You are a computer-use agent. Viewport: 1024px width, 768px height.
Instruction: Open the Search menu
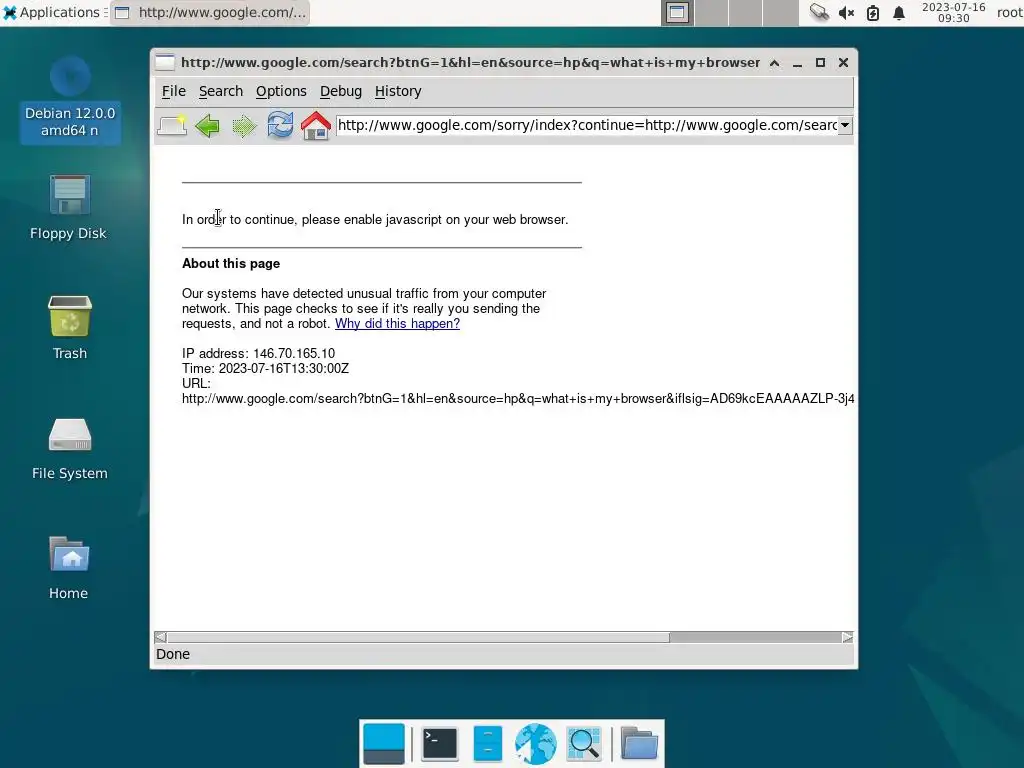point(221,91)
